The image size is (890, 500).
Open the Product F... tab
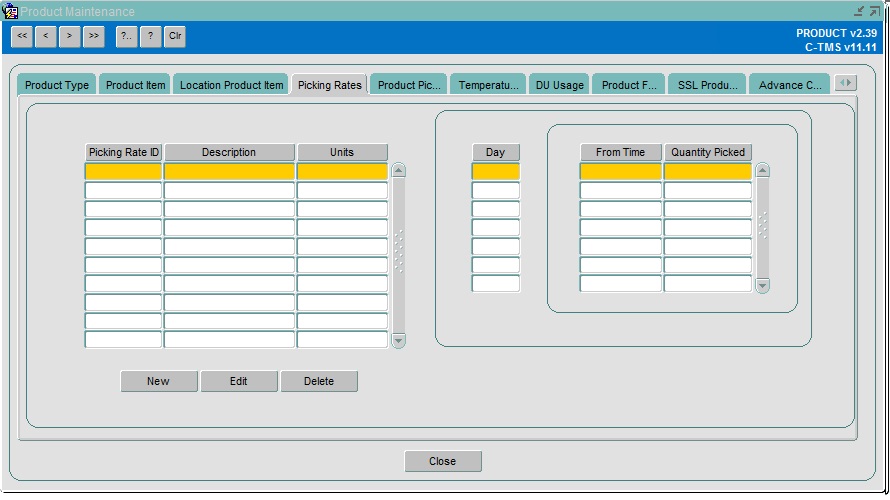[x=629, y=85]
